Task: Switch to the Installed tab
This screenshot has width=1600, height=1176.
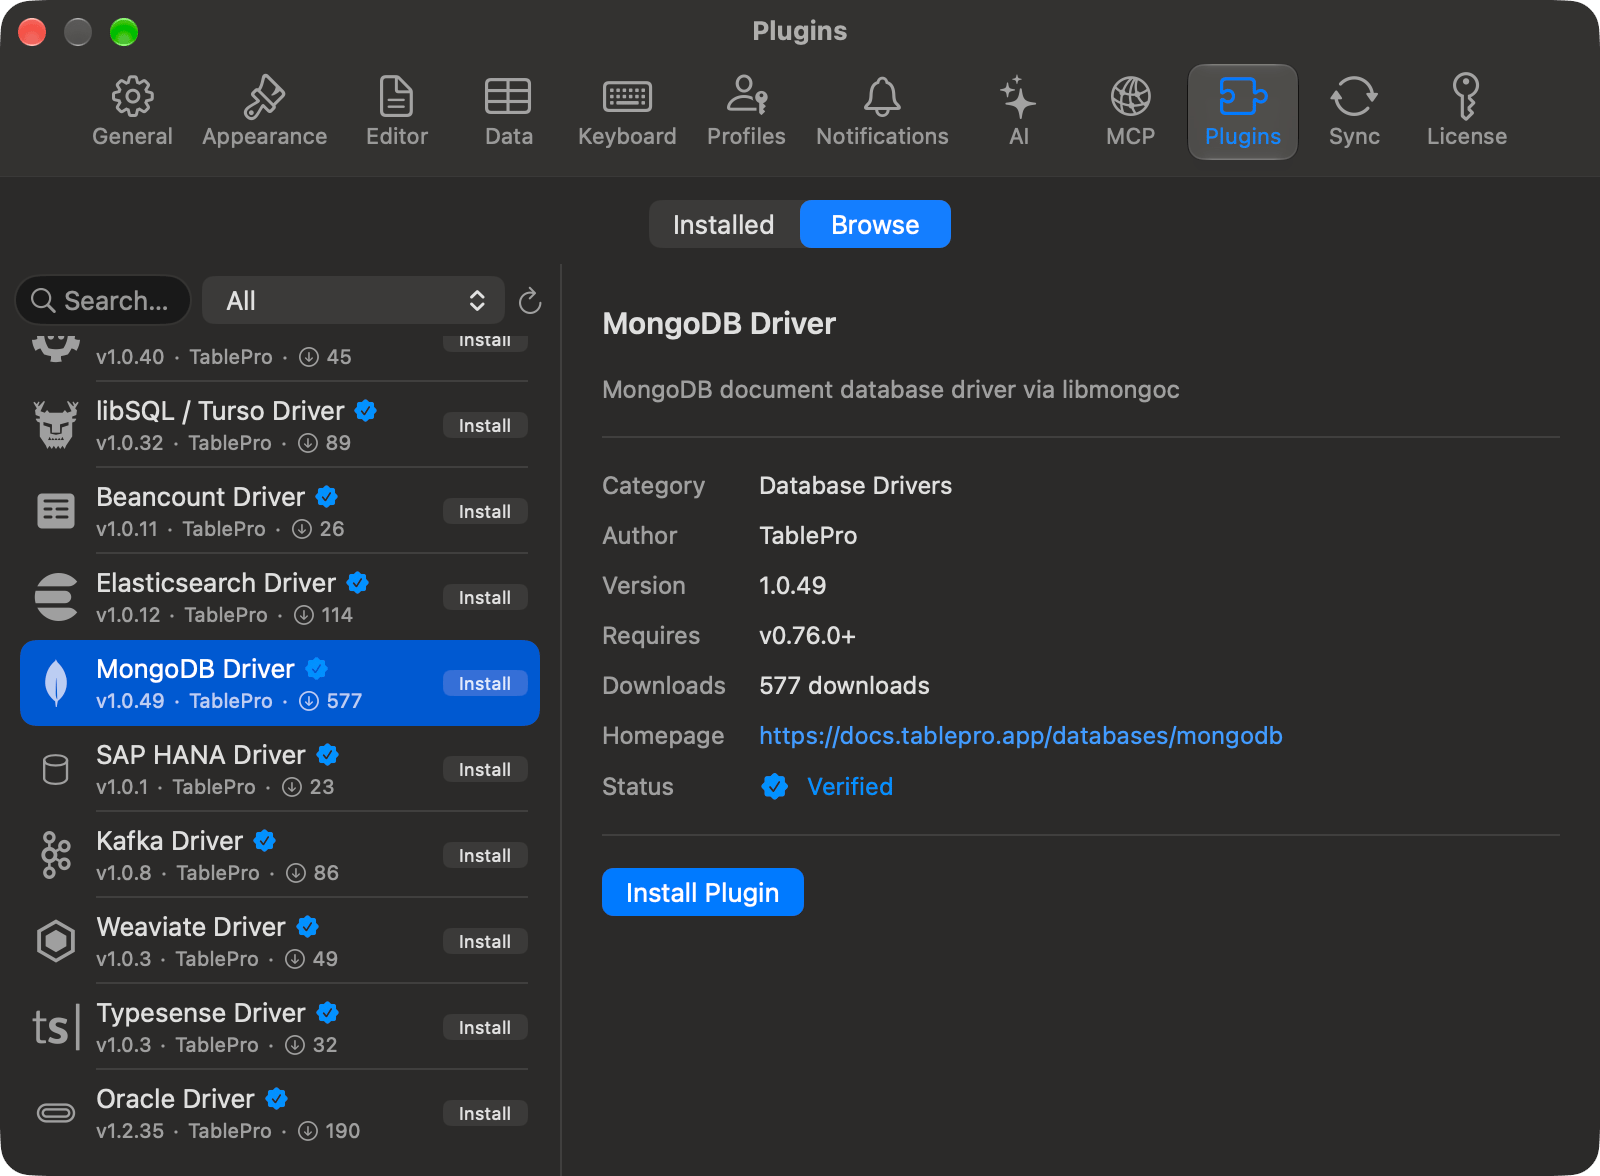Action: 724,224
